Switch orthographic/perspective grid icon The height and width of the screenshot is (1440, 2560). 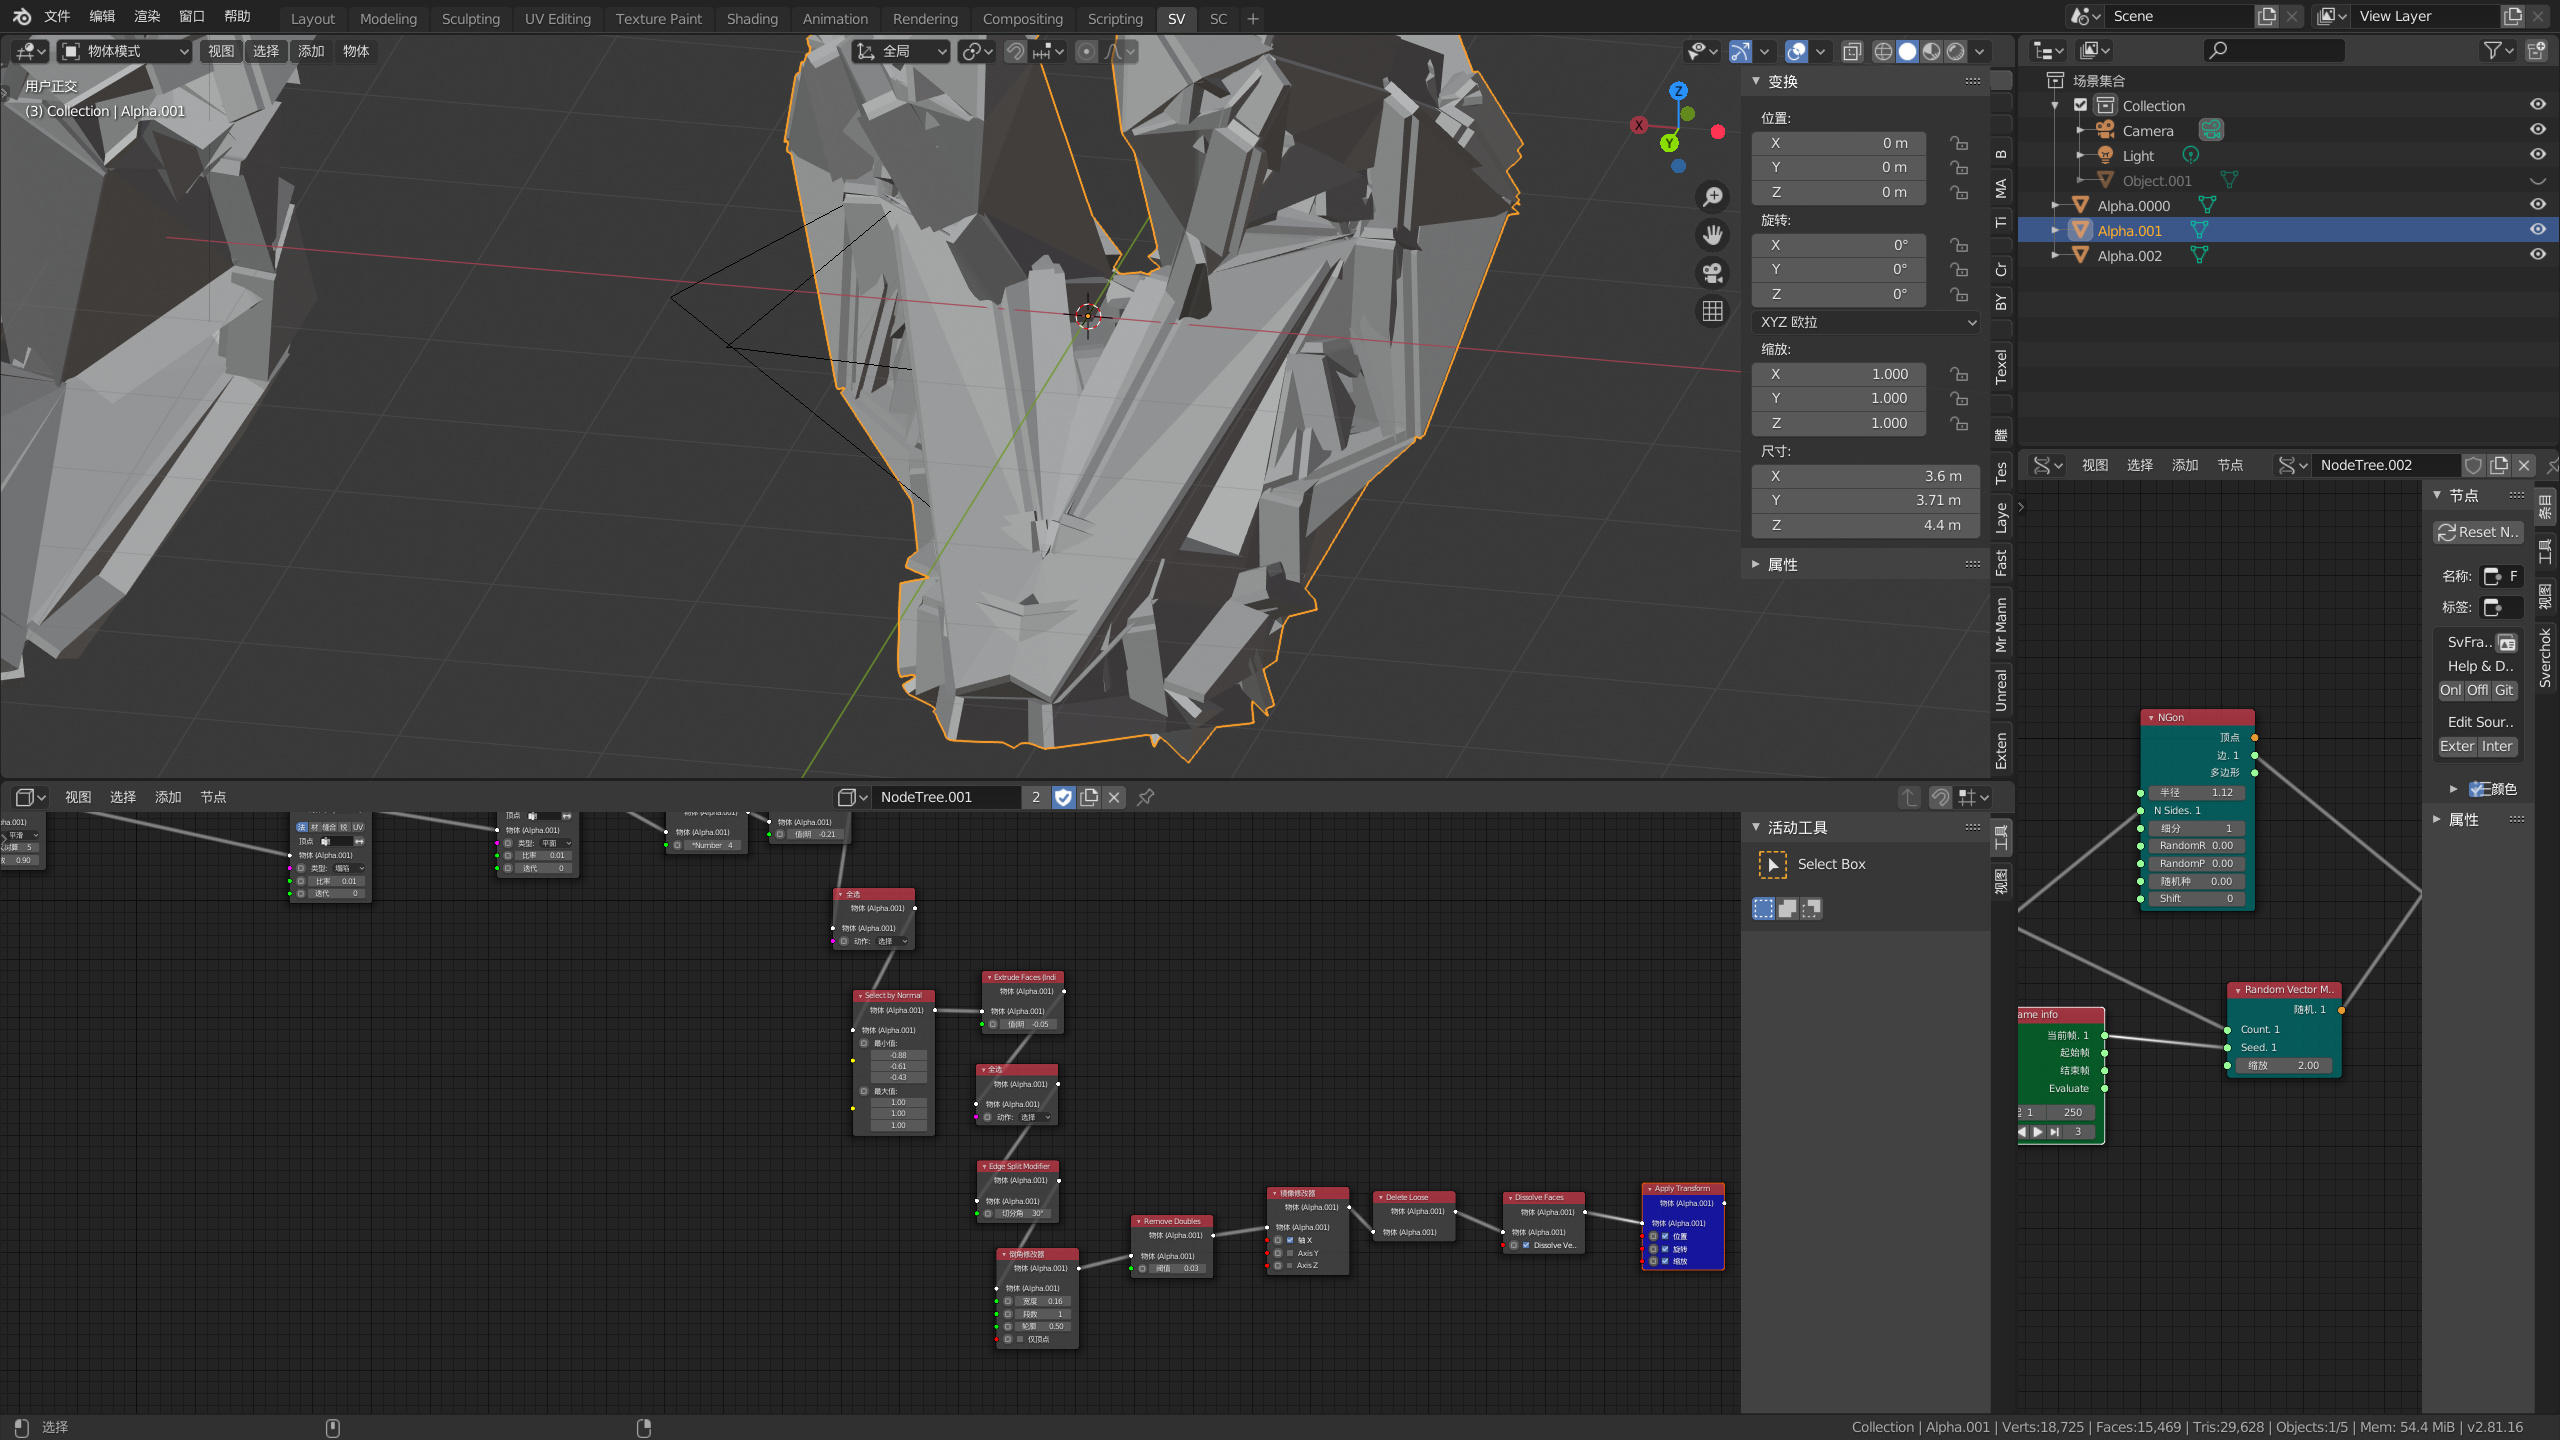tap(1712, 312)
